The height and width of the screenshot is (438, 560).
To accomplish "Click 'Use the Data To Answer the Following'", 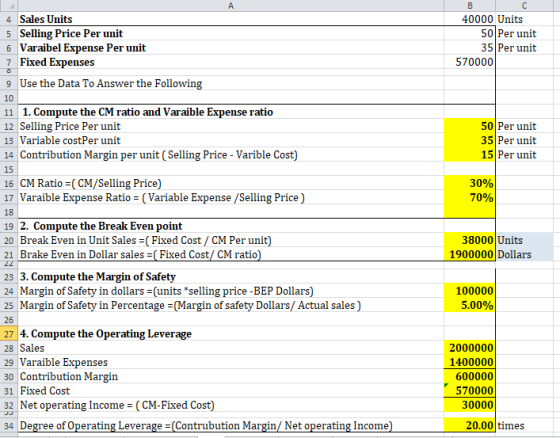I will pyautogui.click(x=111, y=83).
